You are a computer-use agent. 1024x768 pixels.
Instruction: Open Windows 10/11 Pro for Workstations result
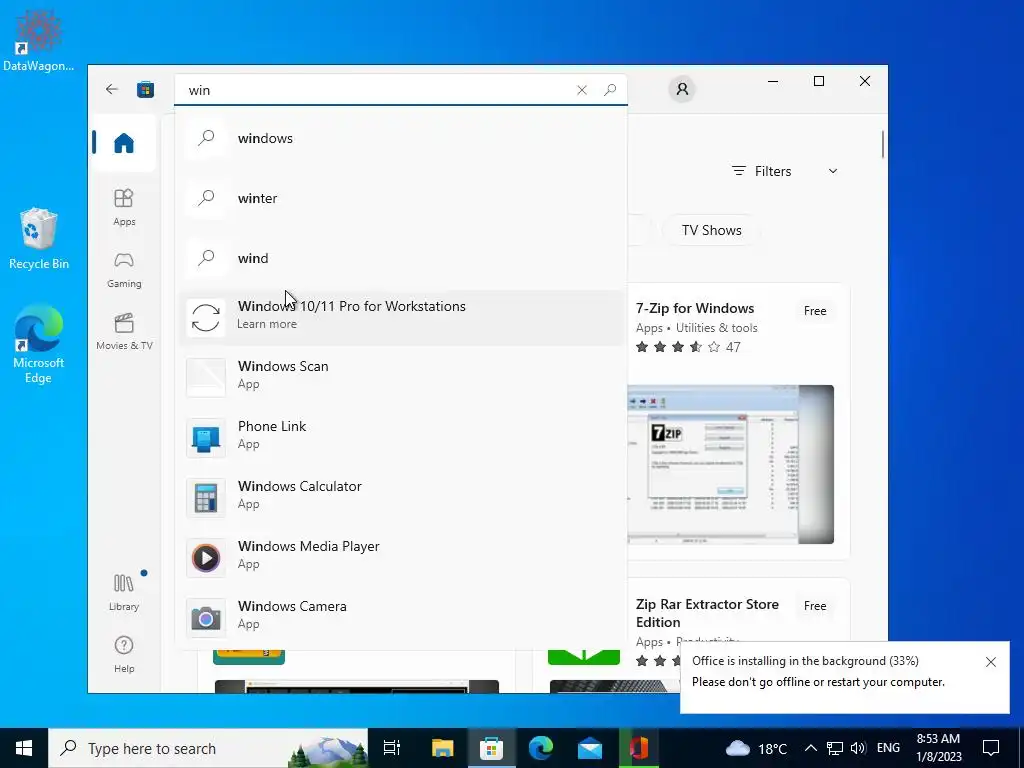click(401, 317)
